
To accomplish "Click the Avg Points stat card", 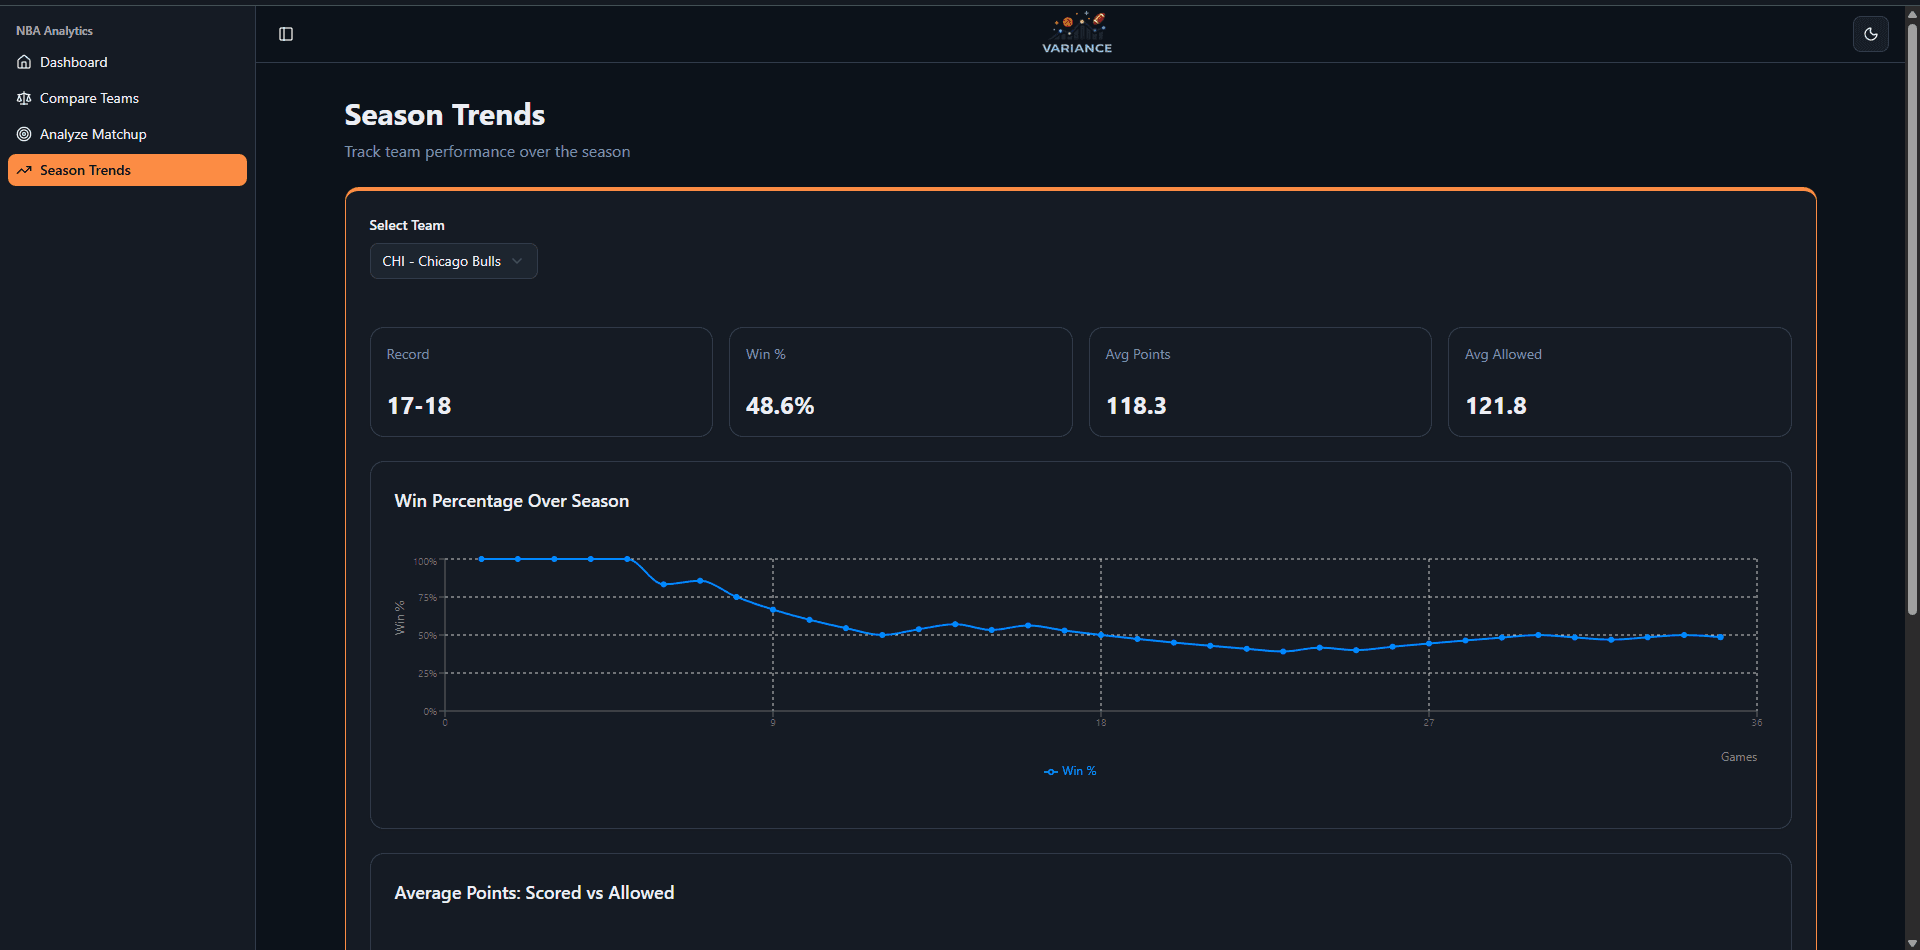I will (1259, 382).
